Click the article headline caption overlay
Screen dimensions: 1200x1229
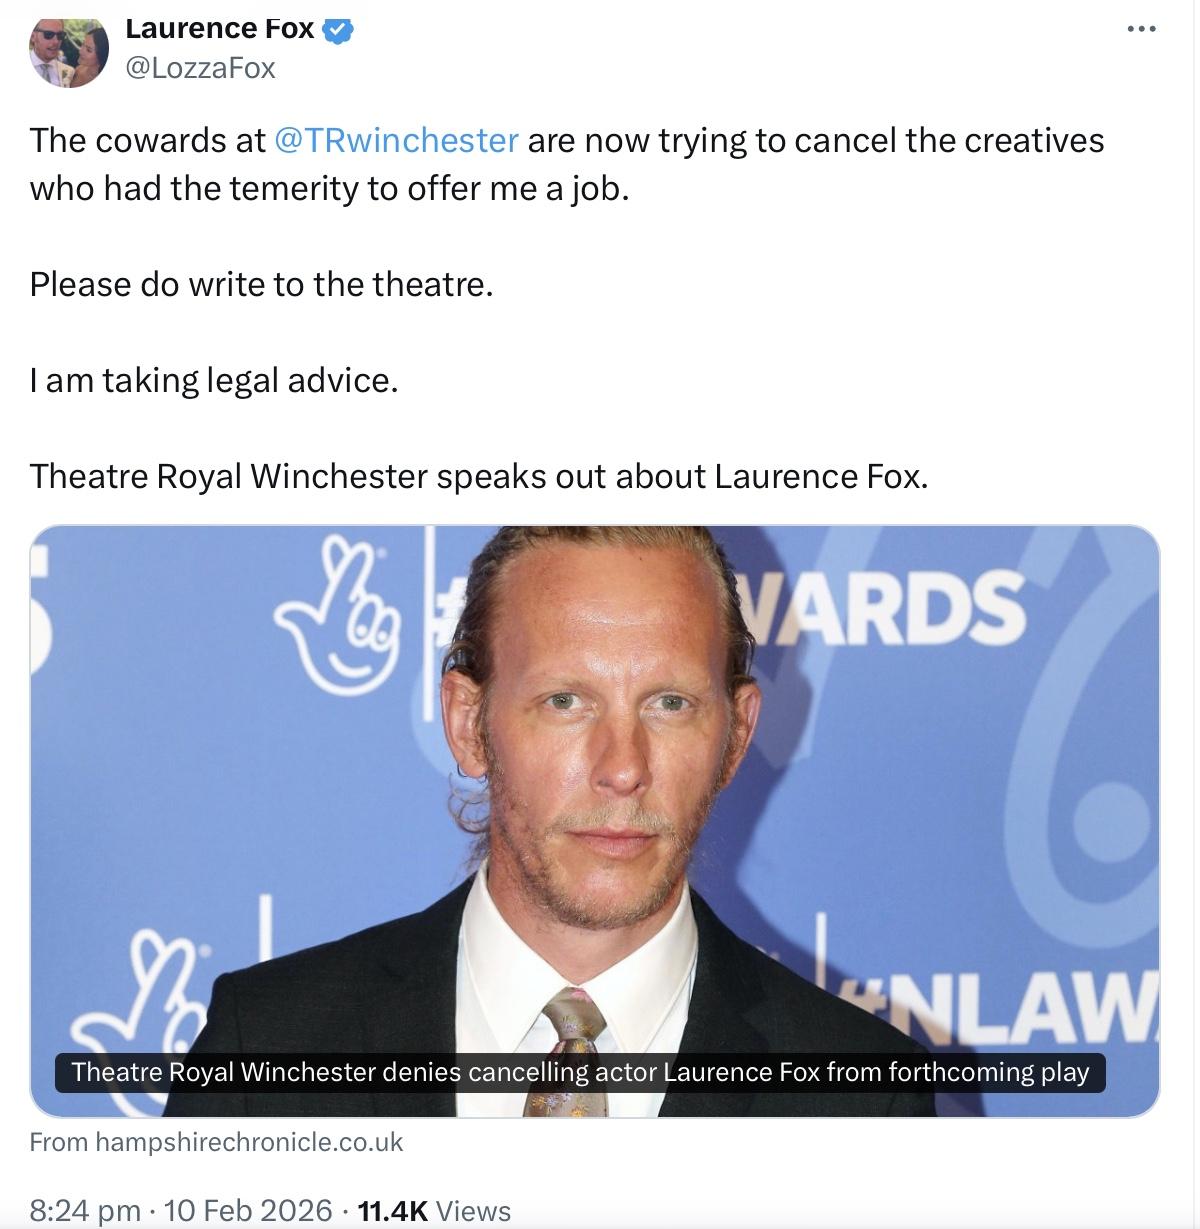(x=580, y=1072)
